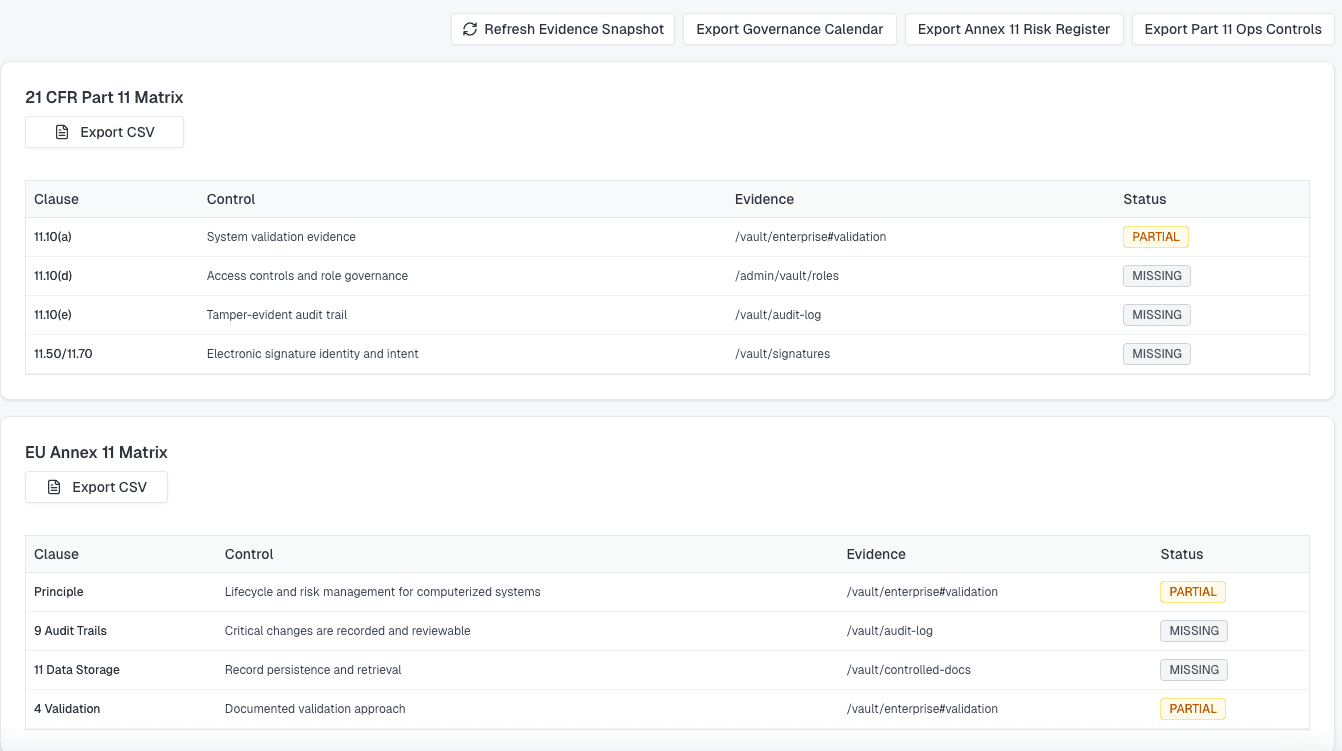Click the Status column header in Part 11 Matrix
This screenshot has height=751, width=1342.
click(1144, 199)
